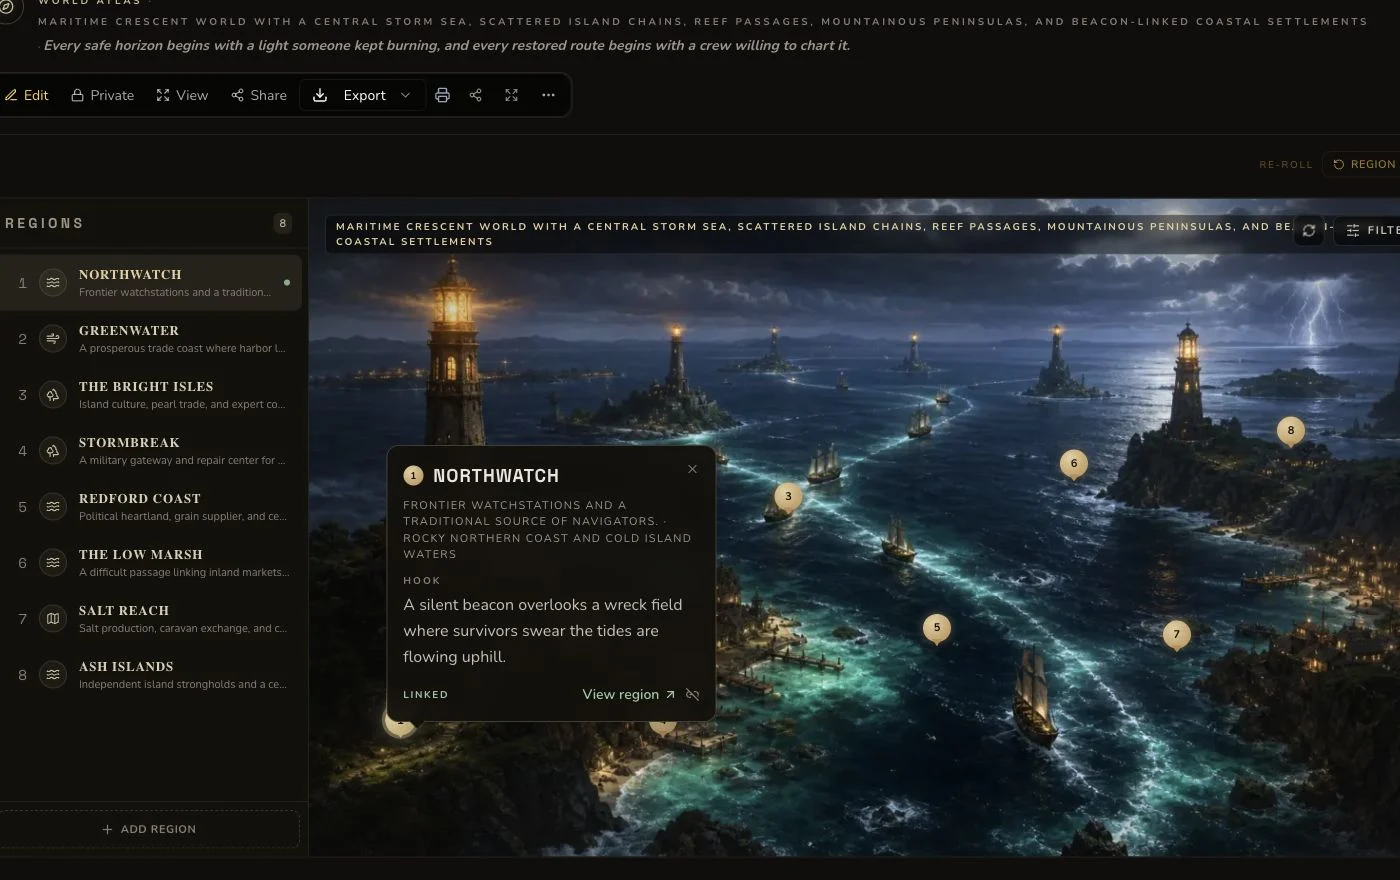The image size is (1400, 880).
Task: Click the Redford Coast waves icon
Action: (53, 507)
